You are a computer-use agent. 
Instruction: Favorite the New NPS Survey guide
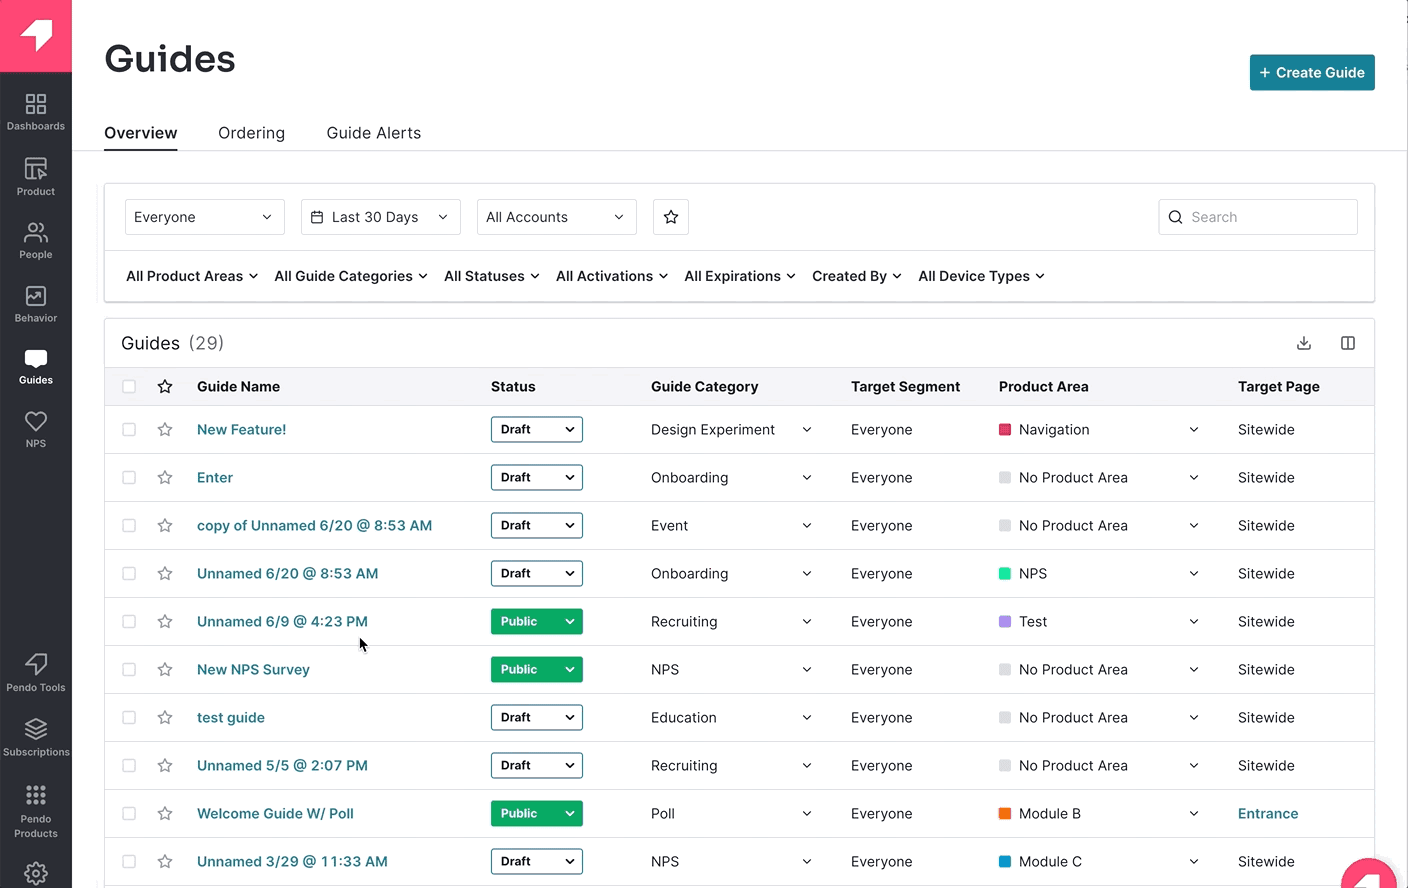point(165,670)
